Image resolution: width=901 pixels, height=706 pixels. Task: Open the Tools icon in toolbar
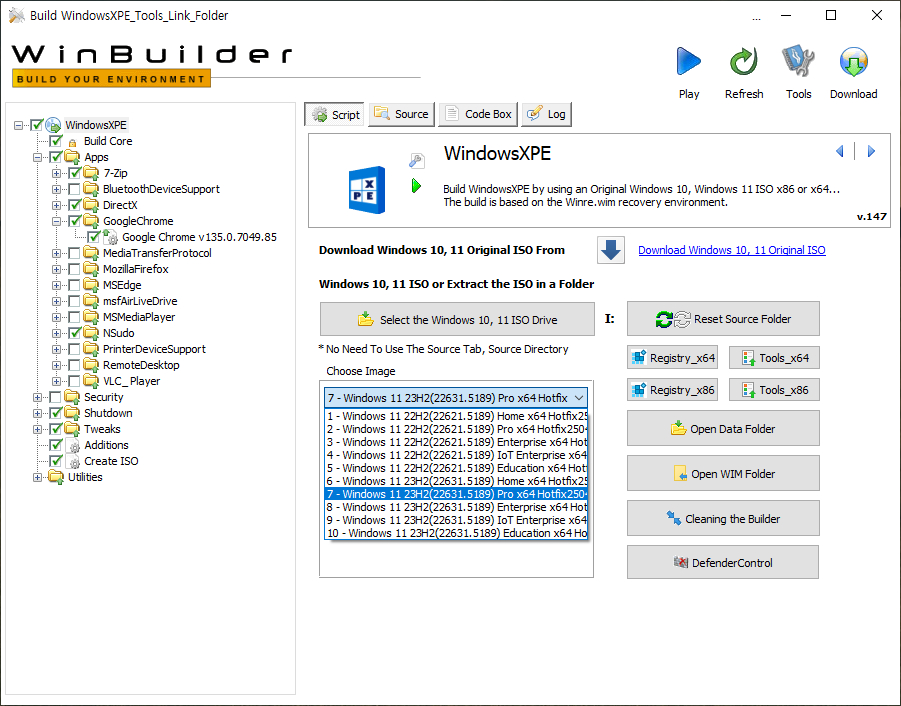(798, 61)
